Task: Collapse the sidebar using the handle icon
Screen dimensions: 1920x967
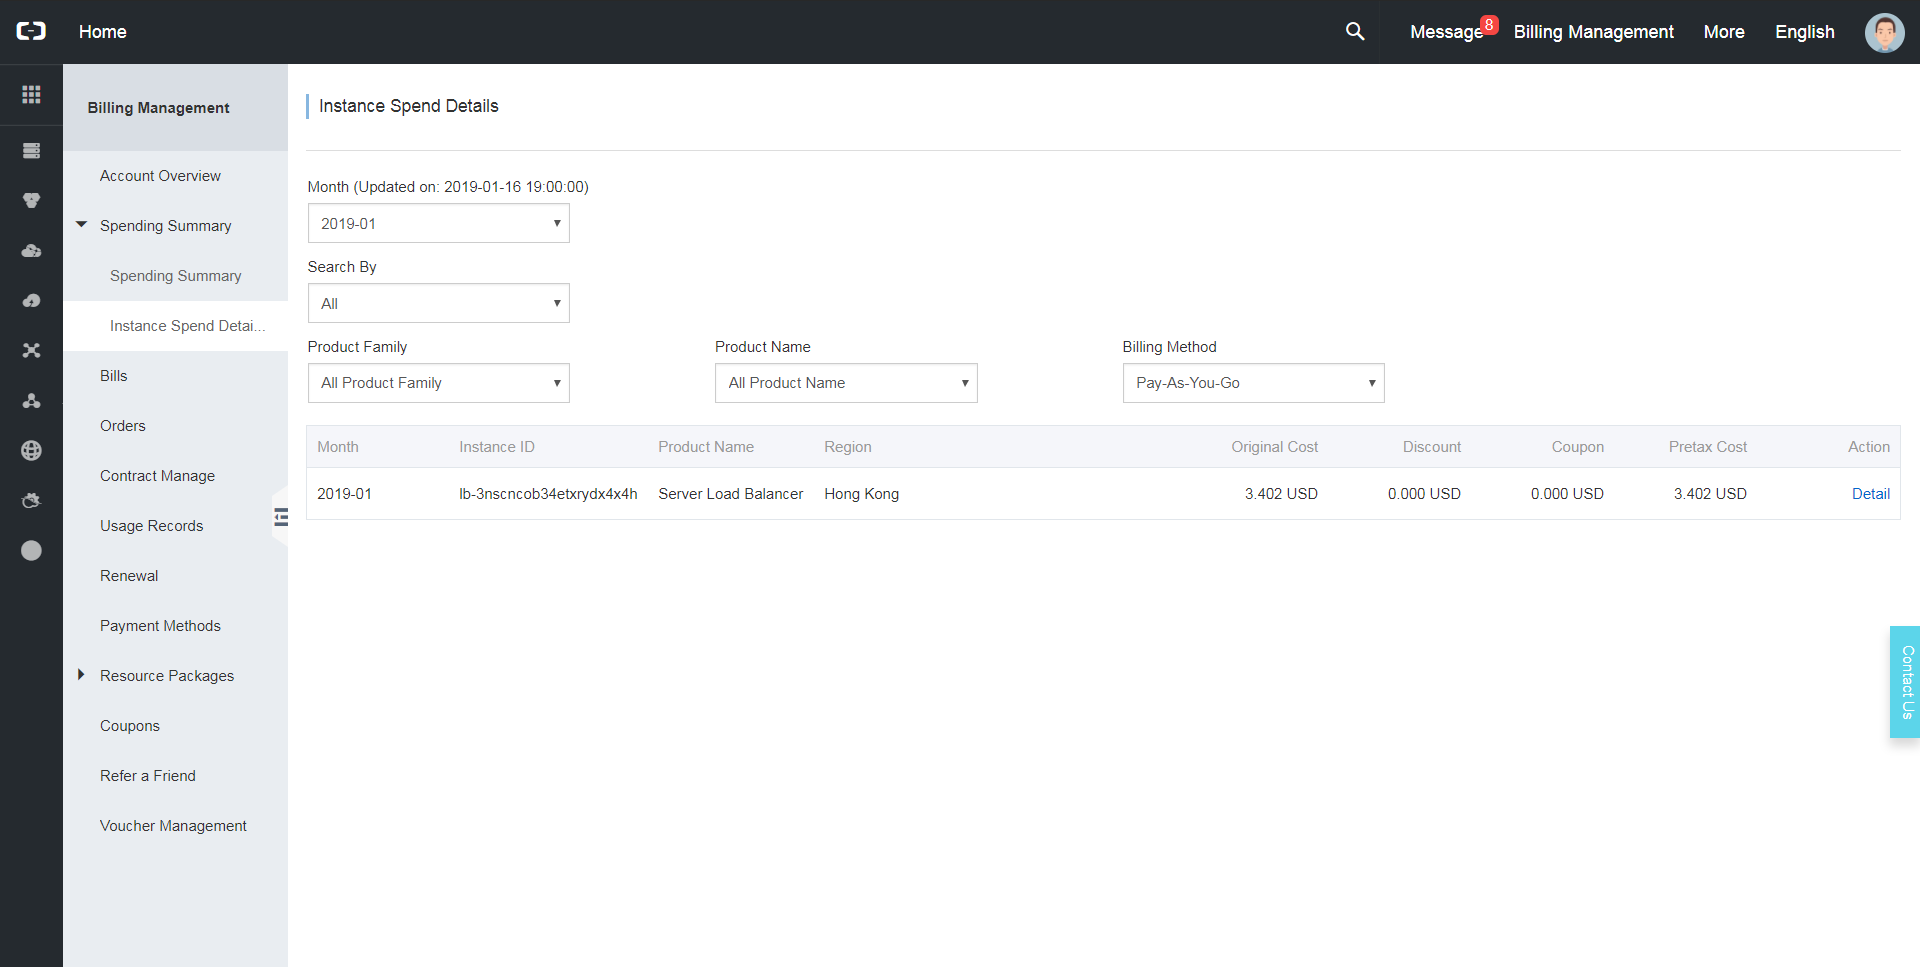Action: click(x=281, y=517)
